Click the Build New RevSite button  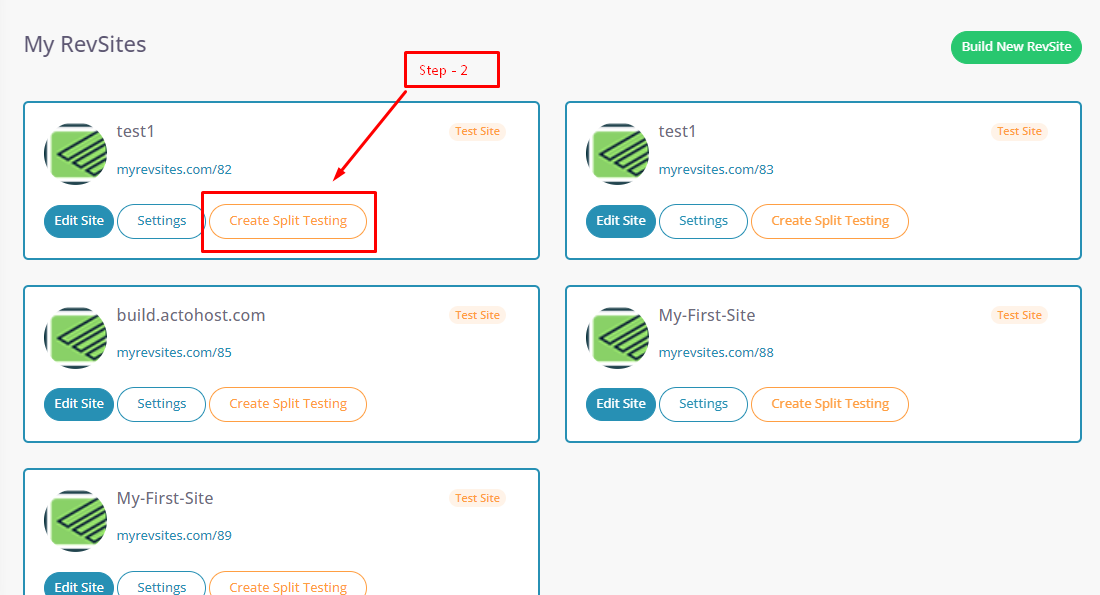click(1016, 47)
